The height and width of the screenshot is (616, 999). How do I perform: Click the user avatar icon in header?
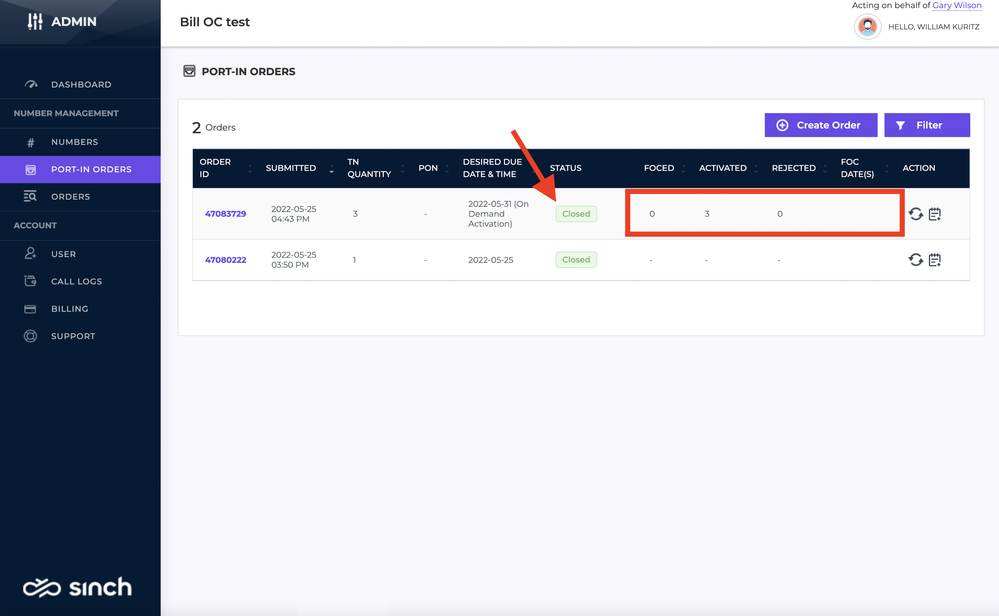click(867, 27)
